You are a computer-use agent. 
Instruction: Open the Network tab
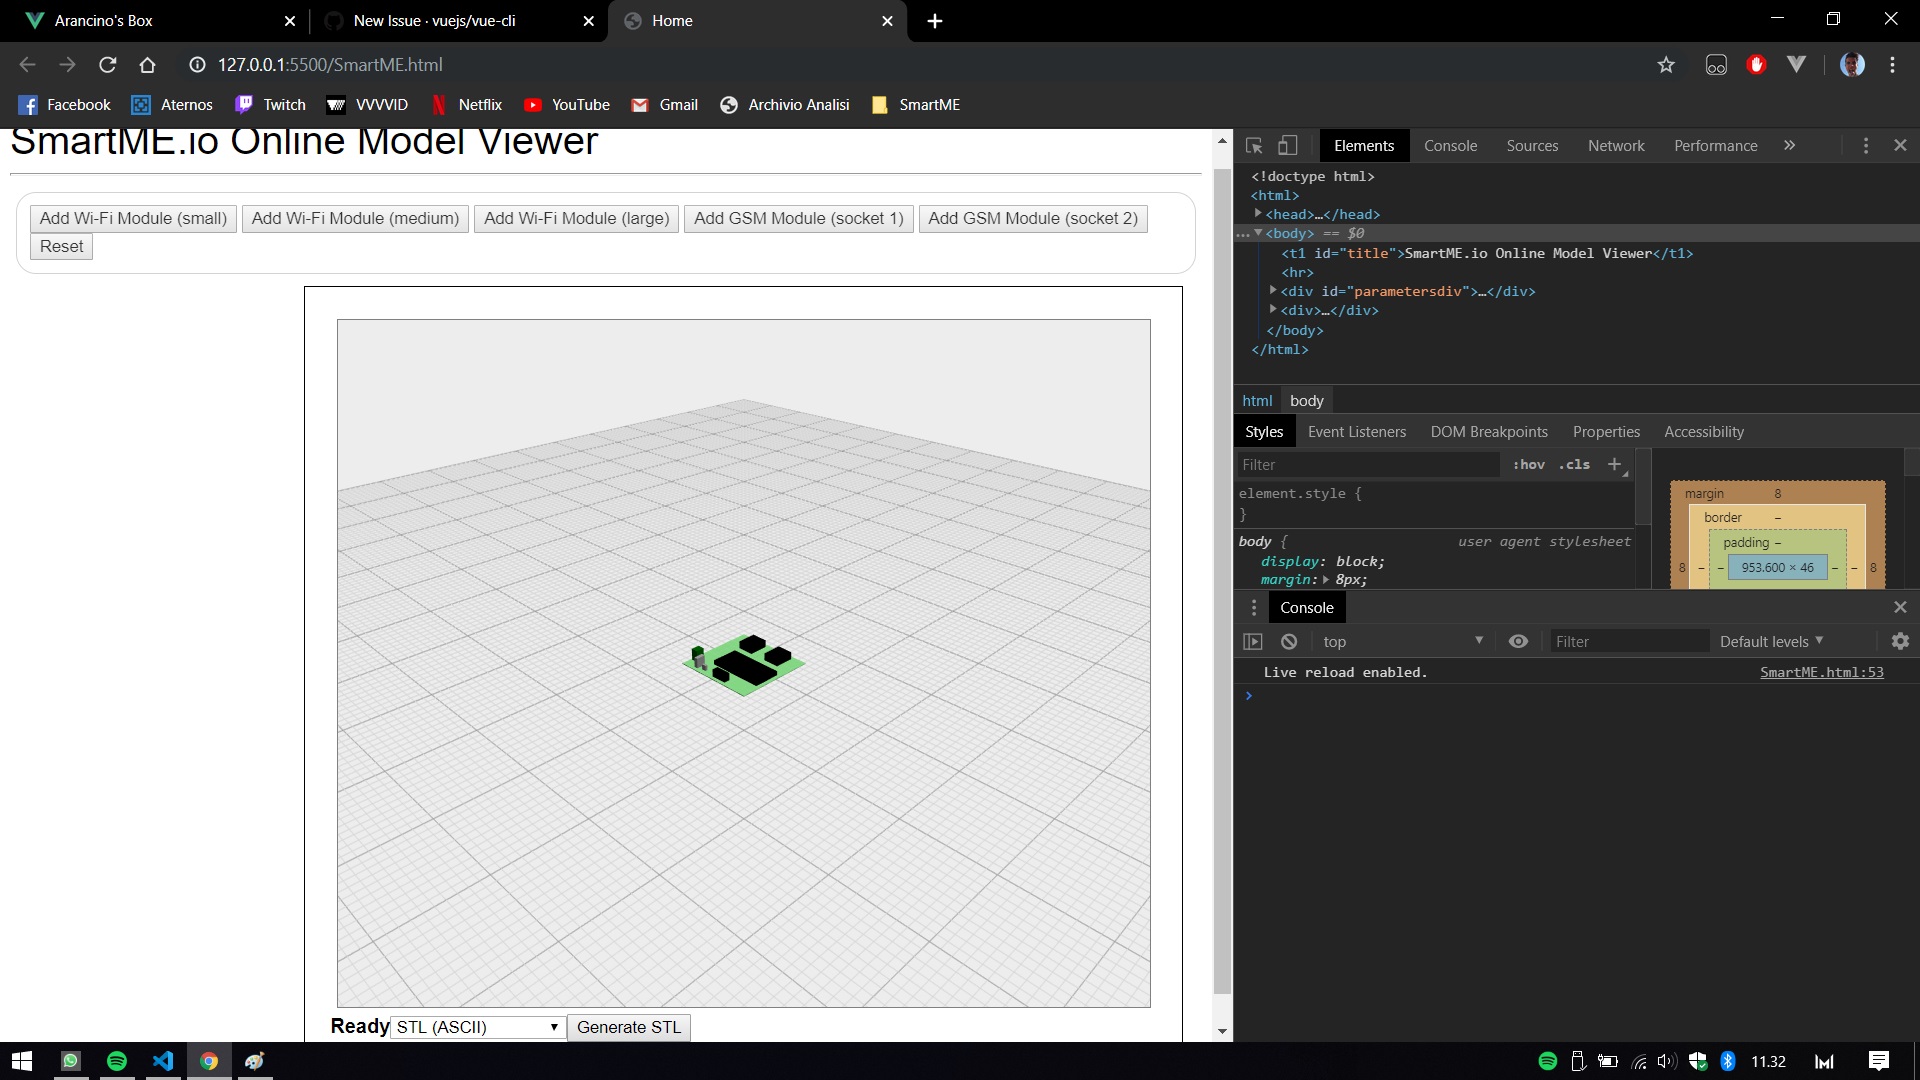coord(1616,146)
